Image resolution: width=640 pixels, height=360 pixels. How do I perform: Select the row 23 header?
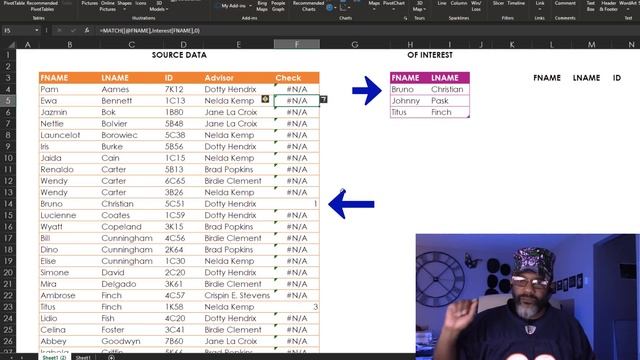[8, 307]
